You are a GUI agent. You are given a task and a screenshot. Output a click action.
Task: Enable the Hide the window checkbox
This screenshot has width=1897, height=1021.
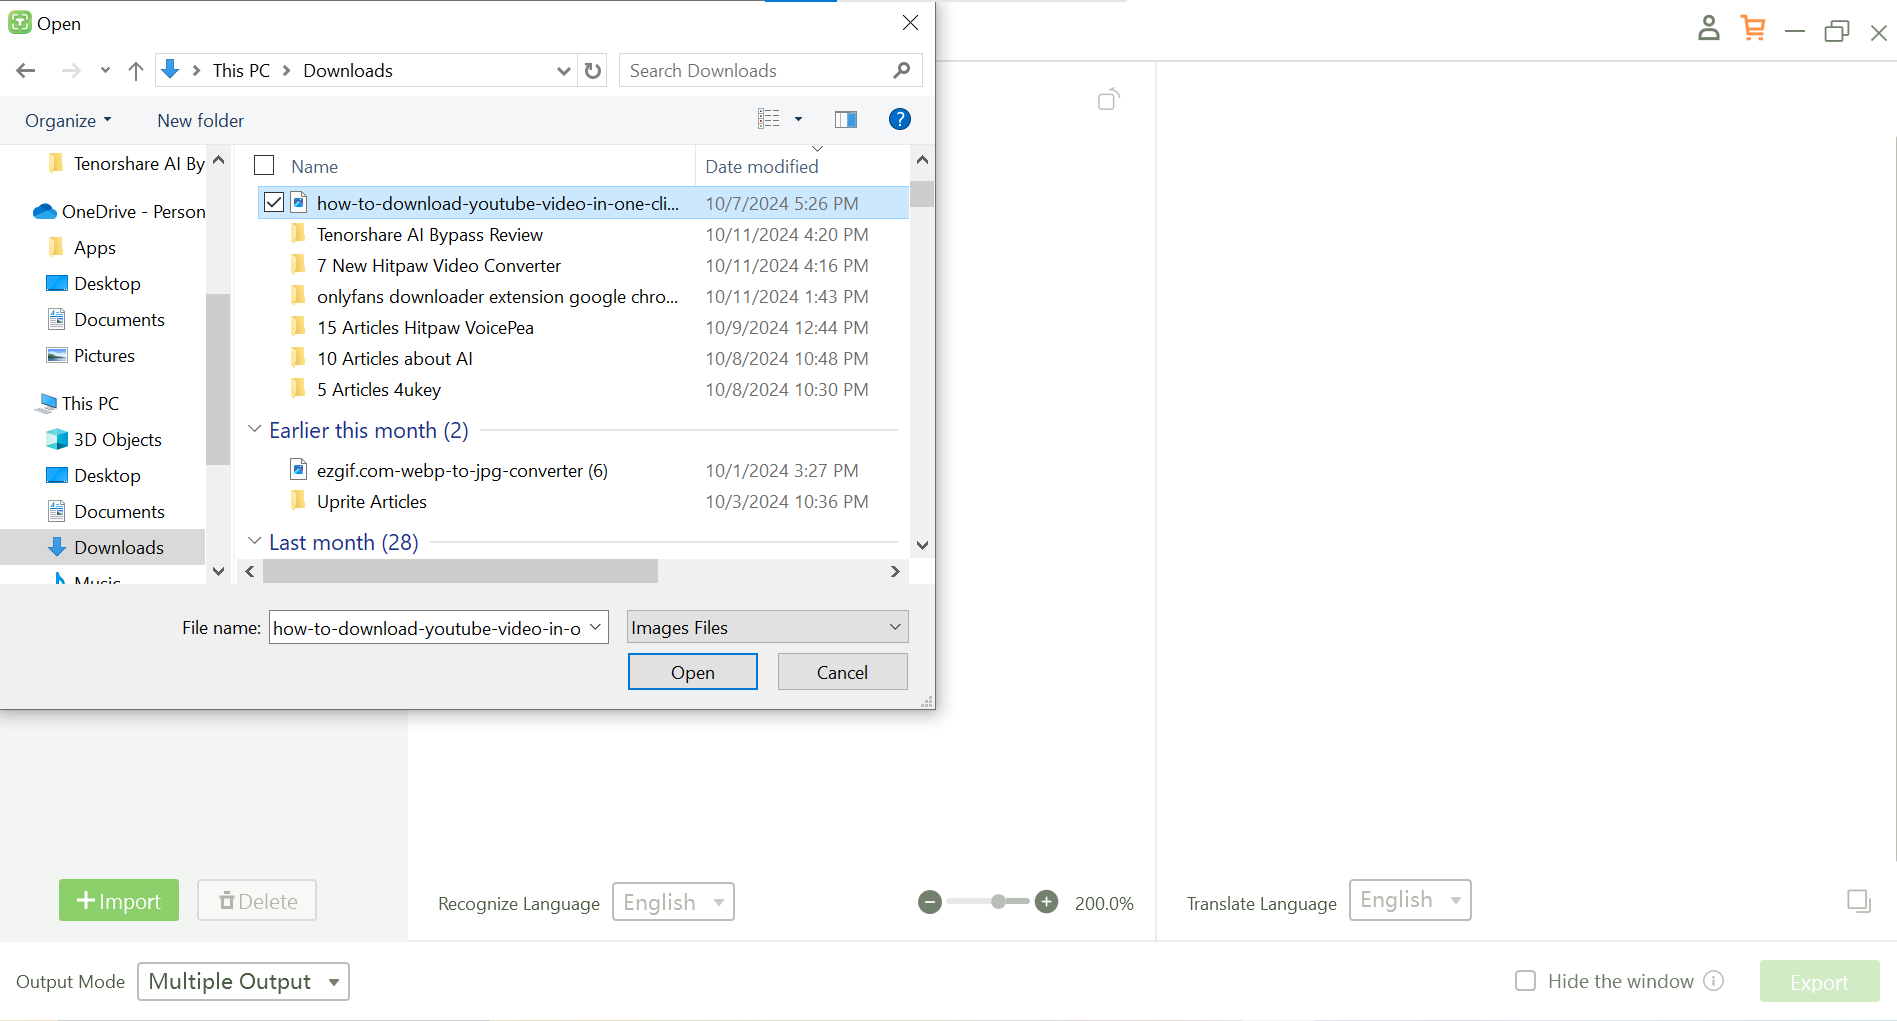[x=1525, y=981]
